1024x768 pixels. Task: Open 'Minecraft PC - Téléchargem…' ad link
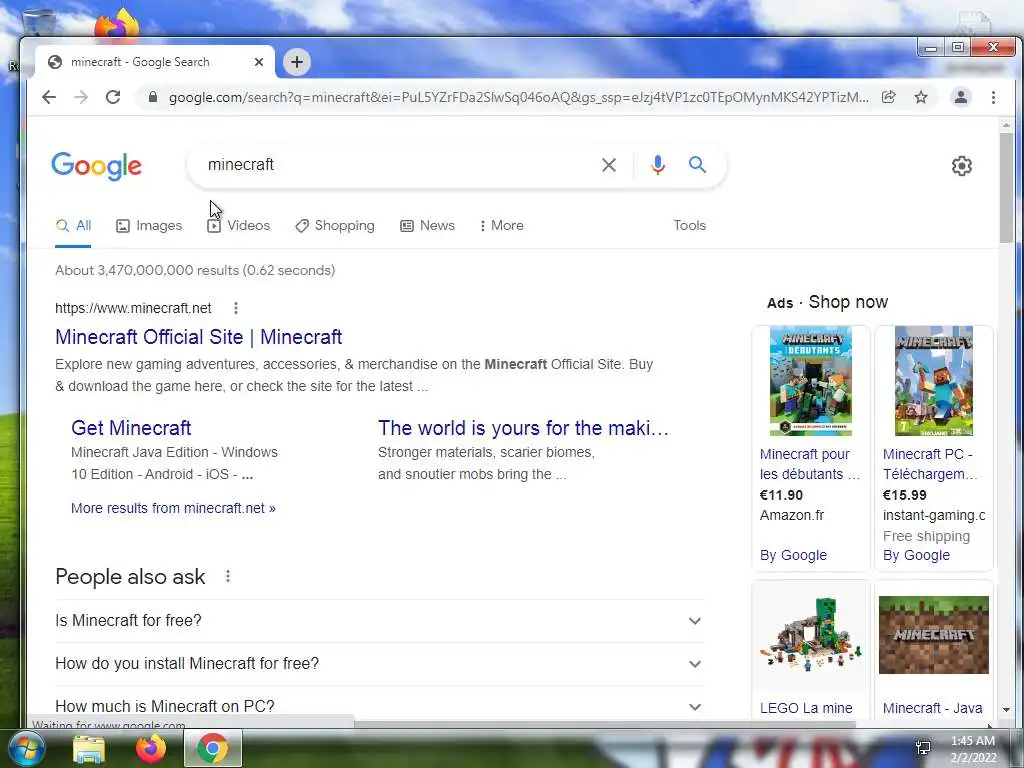tap(931, 464)
